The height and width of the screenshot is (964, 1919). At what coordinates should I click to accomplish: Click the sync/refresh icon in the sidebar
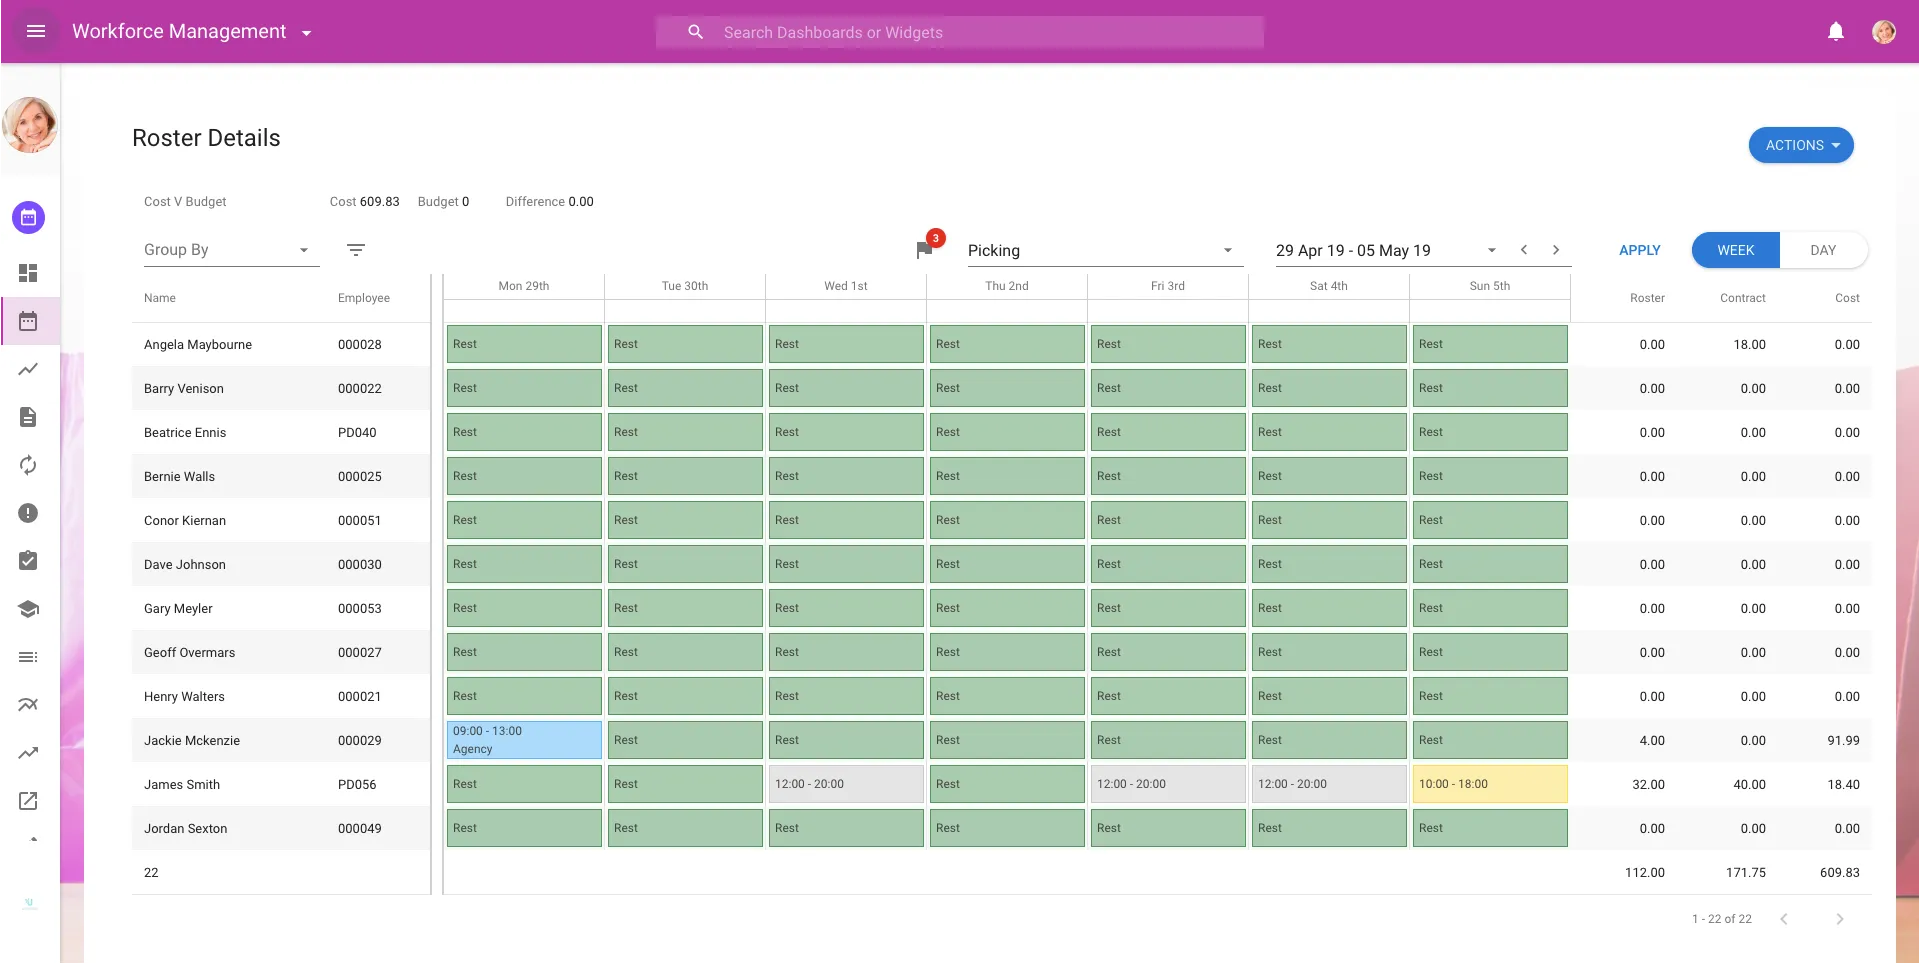[28, 465]
